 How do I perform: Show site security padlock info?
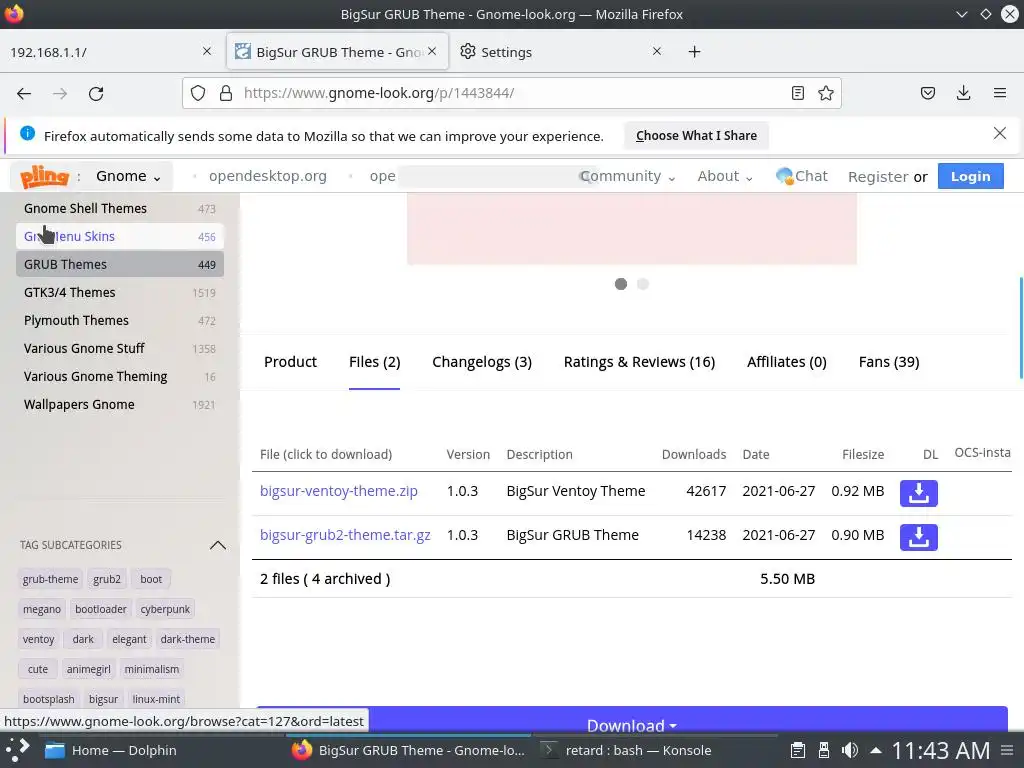[226, 93]
